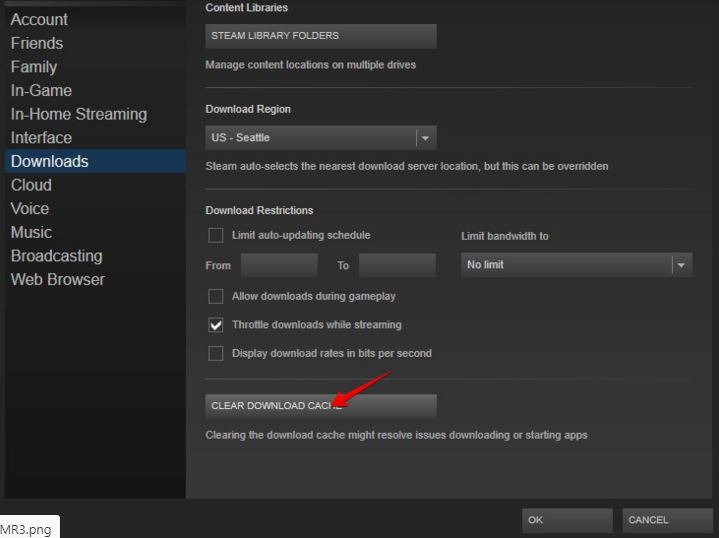The height and width of the screenshot is (538, 719).
Task: Enable Limit auto-updating schedule checkbox
Action: click(x=216, y=235)
